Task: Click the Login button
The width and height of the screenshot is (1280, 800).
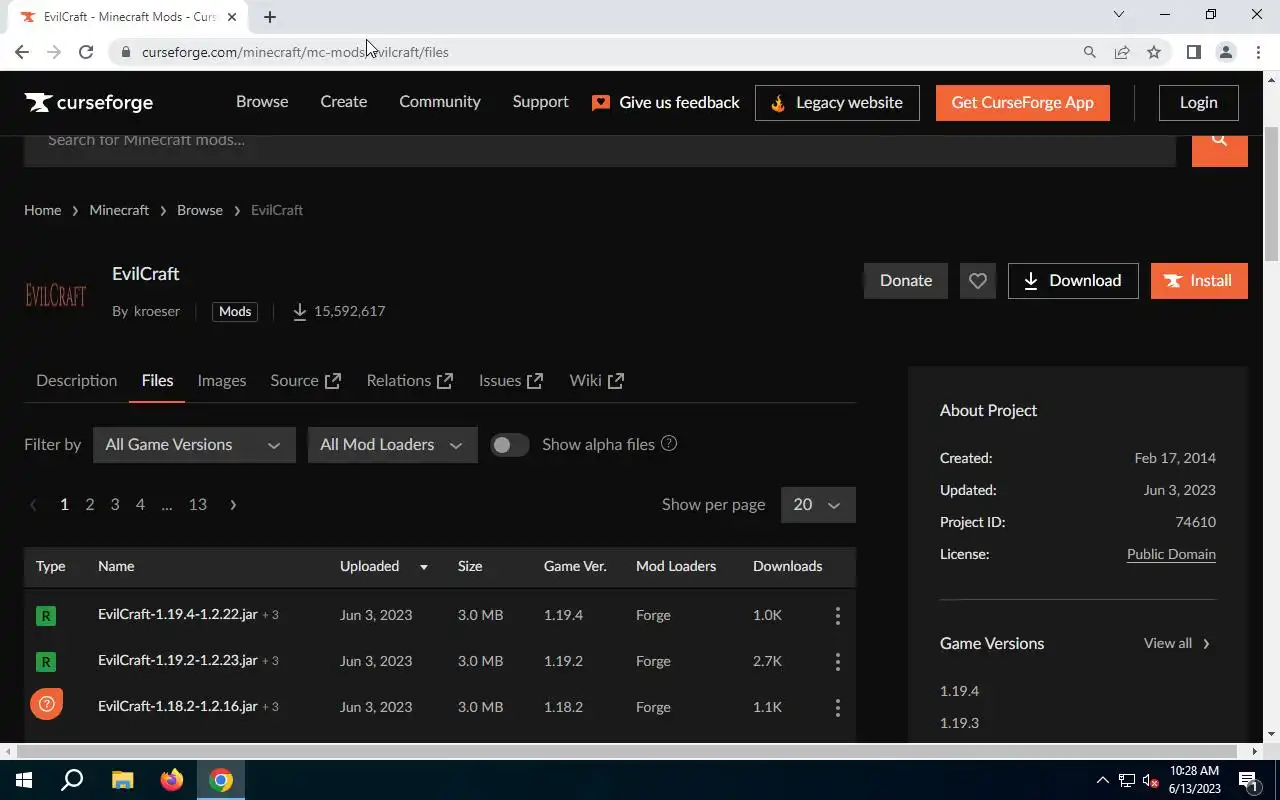Action: (x=1198, y=103)
